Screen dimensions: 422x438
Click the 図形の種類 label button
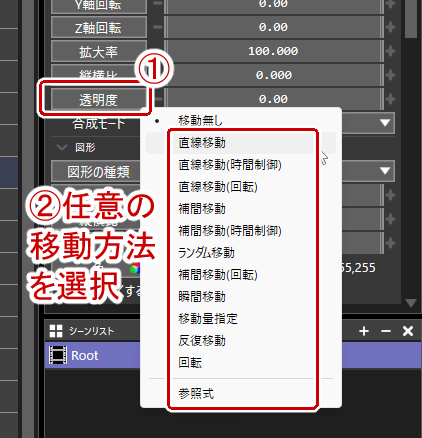click(x=97, y=172)
